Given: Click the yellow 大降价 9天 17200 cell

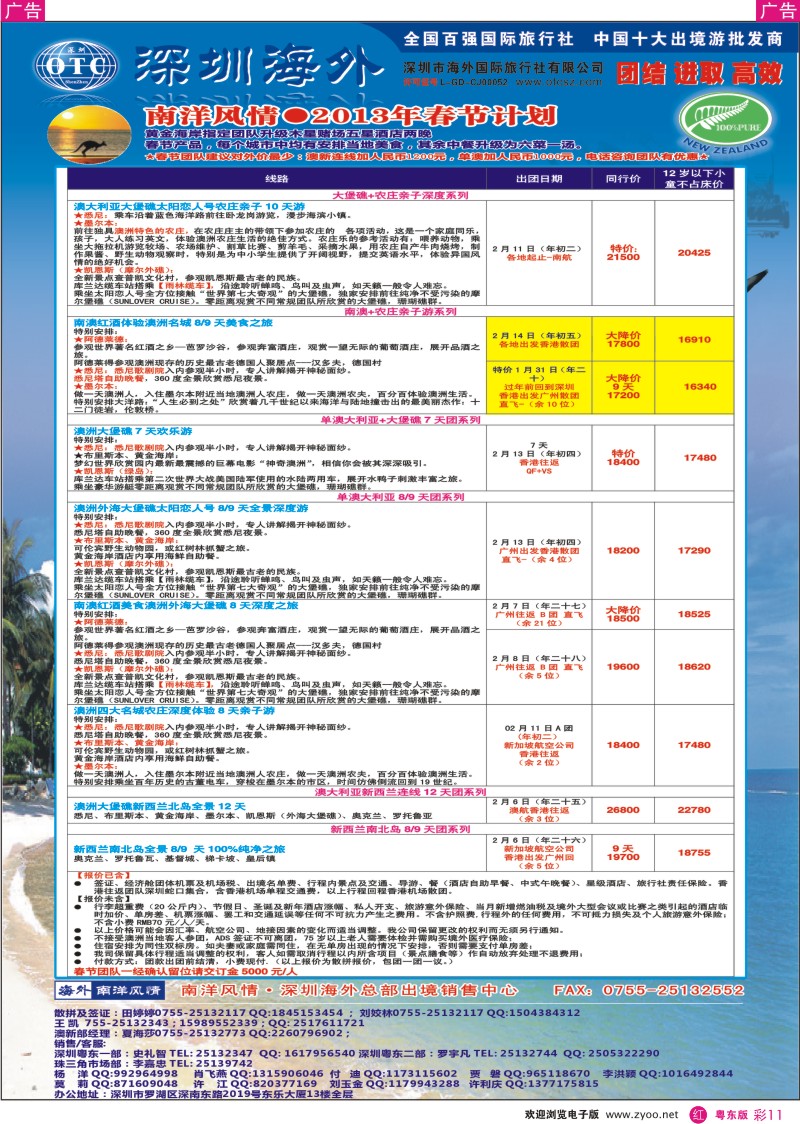Looking at the screenshot, I should [x=623, y=386].
